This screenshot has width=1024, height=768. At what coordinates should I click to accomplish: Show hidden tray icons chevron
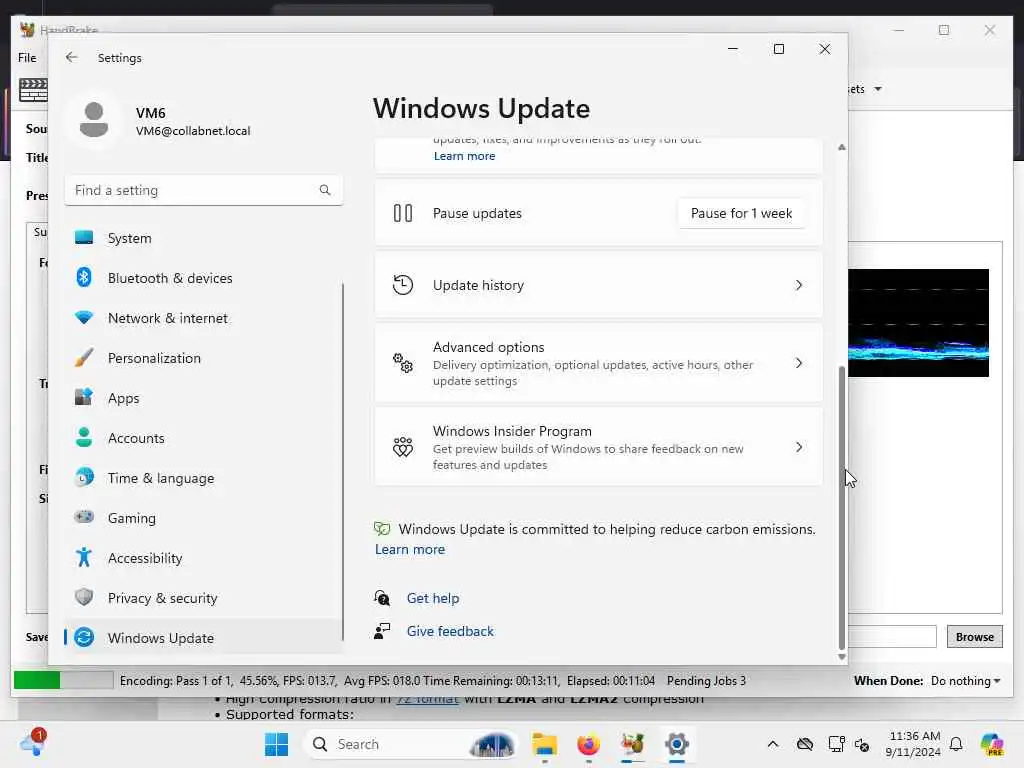click(x=773, y=744)
